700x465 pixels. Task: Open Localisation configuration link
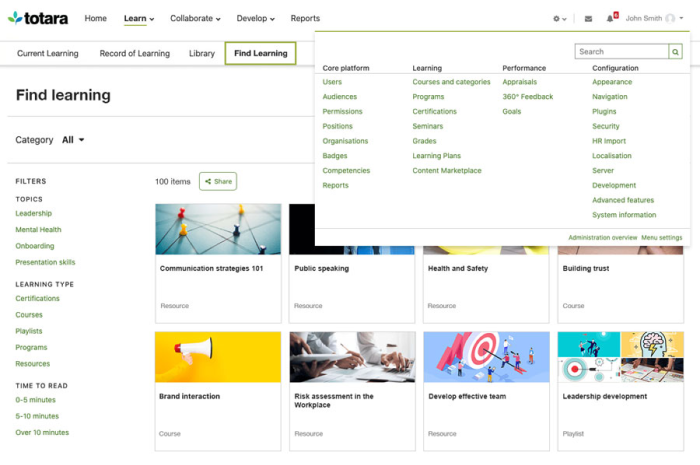612,155
